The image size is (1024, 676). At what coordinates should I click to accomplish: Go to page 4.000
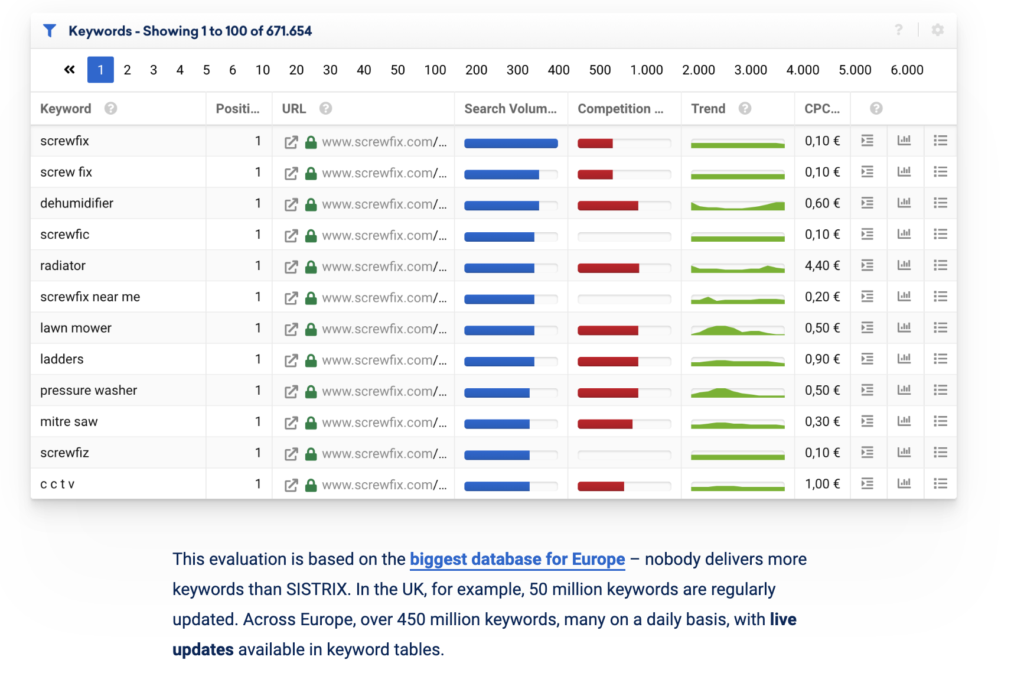point(803,70)
